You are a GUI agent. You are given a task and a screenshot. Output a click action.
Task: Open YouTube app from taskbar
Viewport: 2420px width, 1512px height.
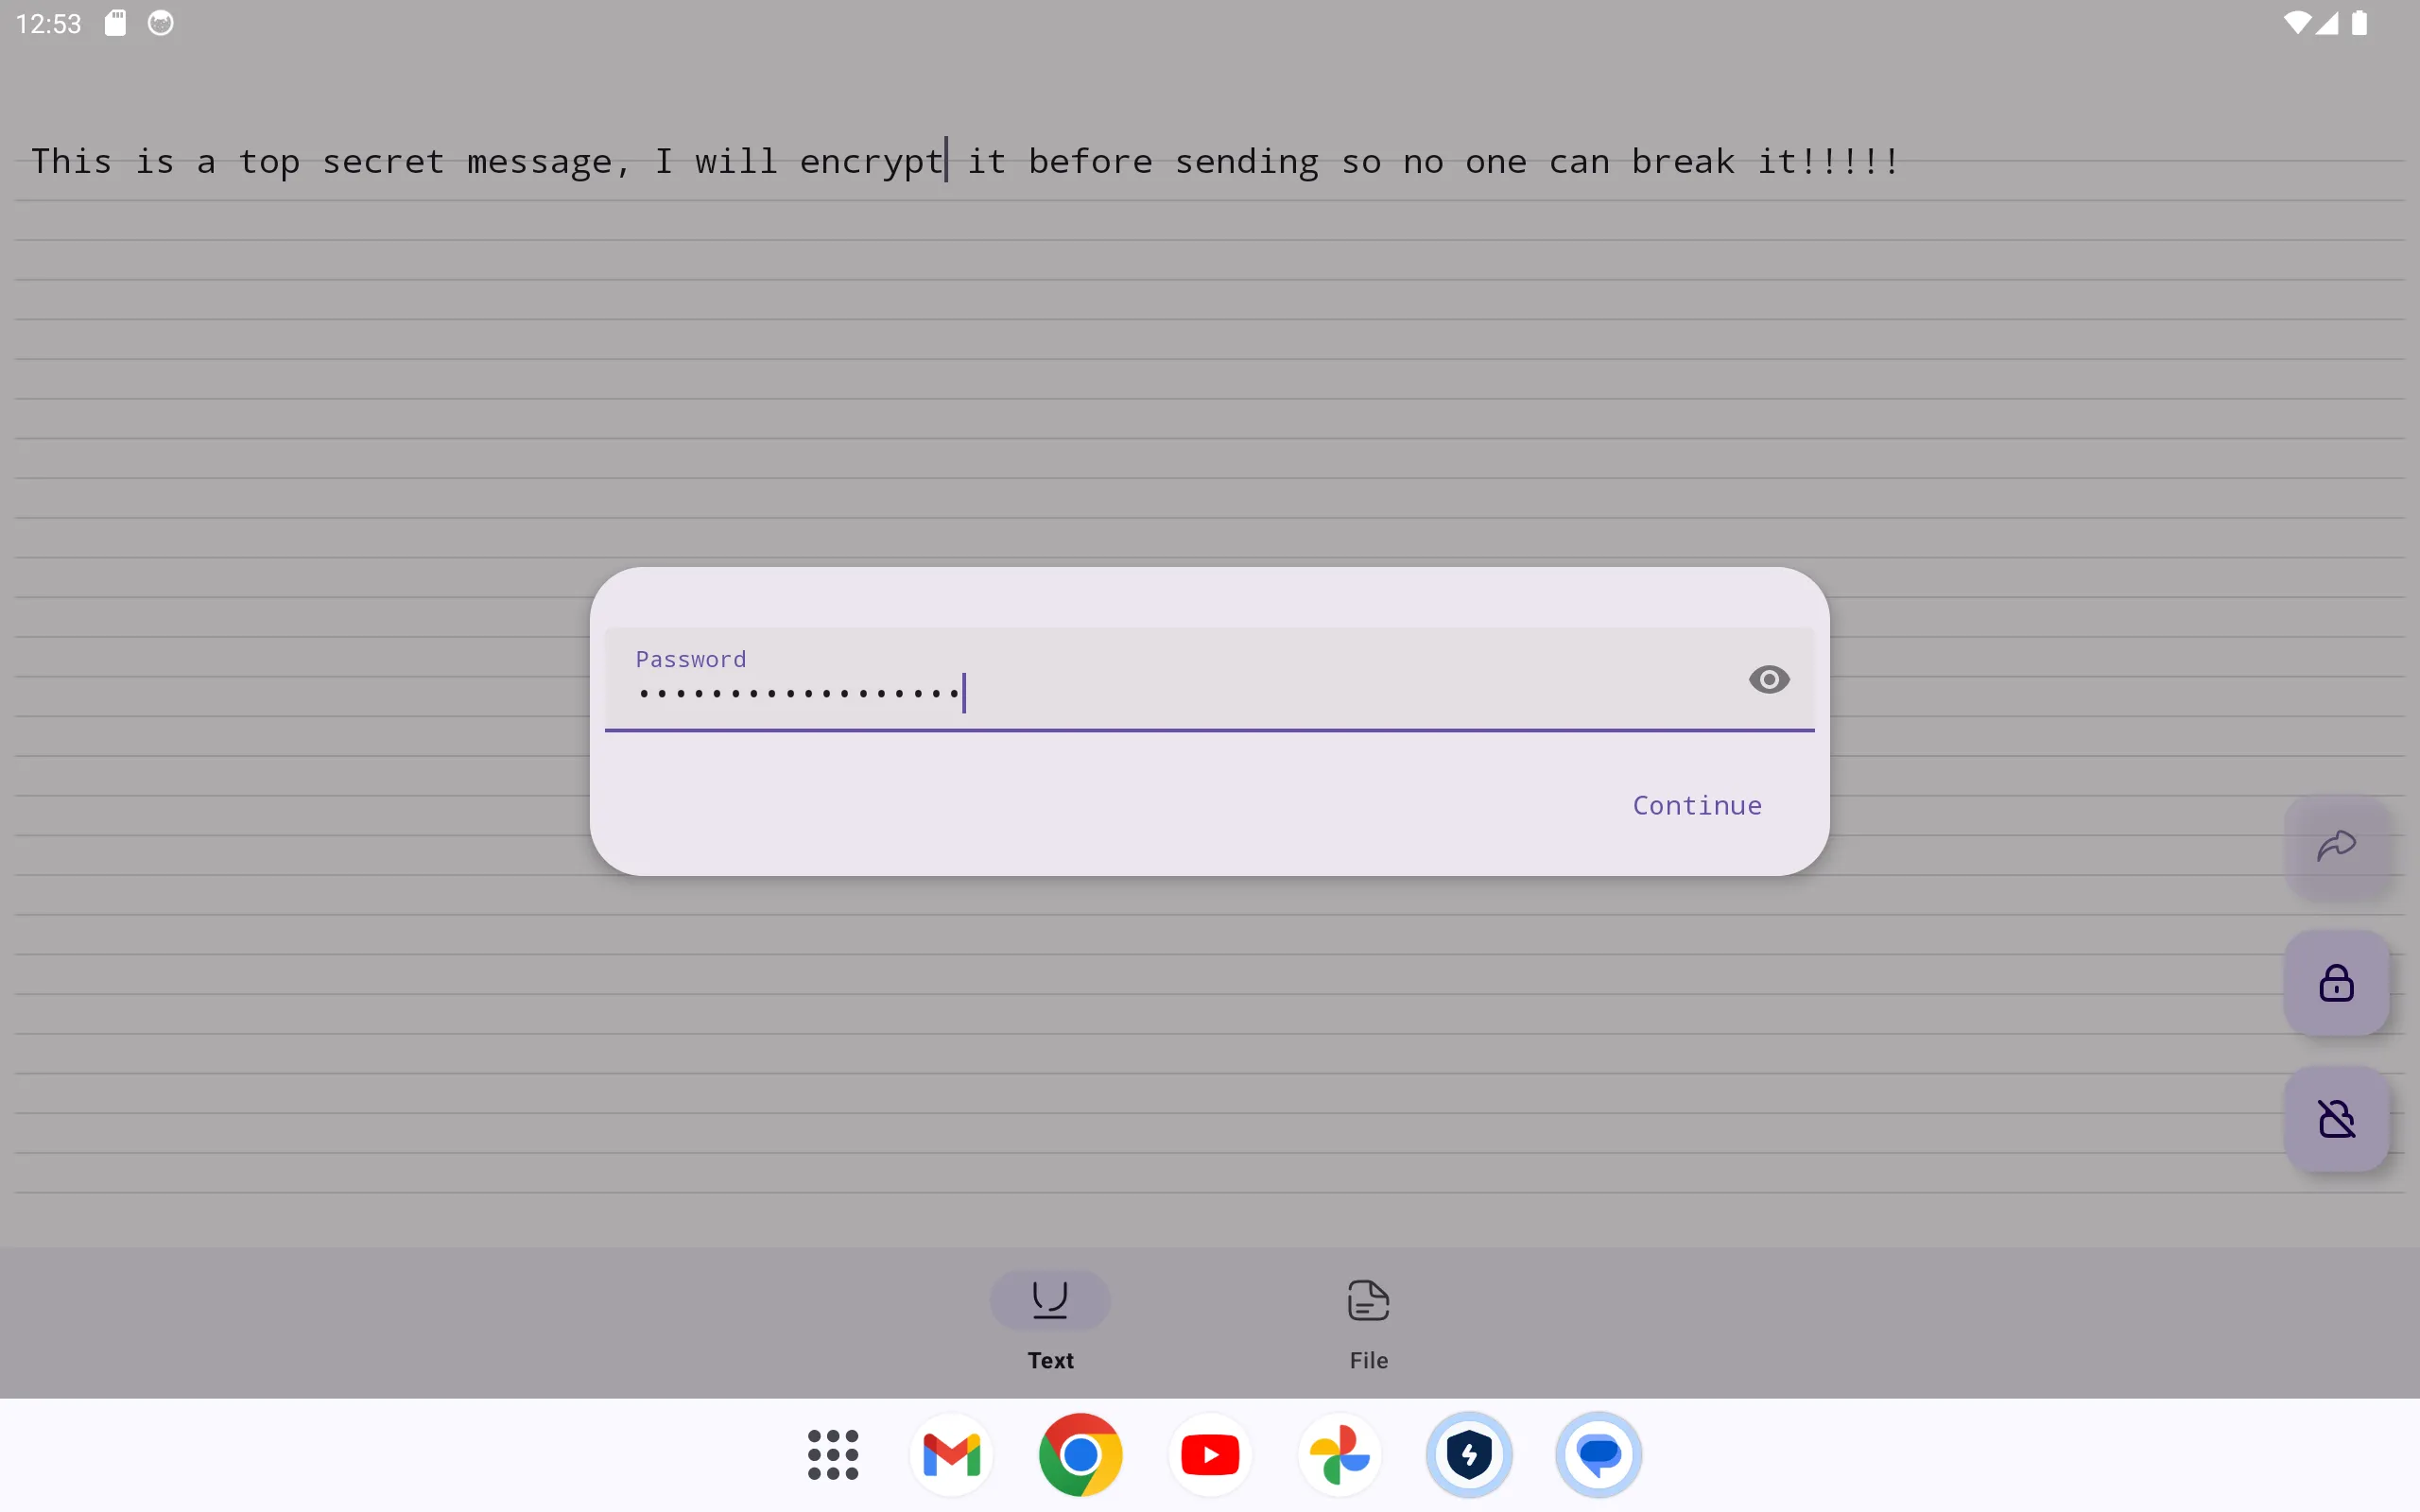click(x=1209, y=1454)
